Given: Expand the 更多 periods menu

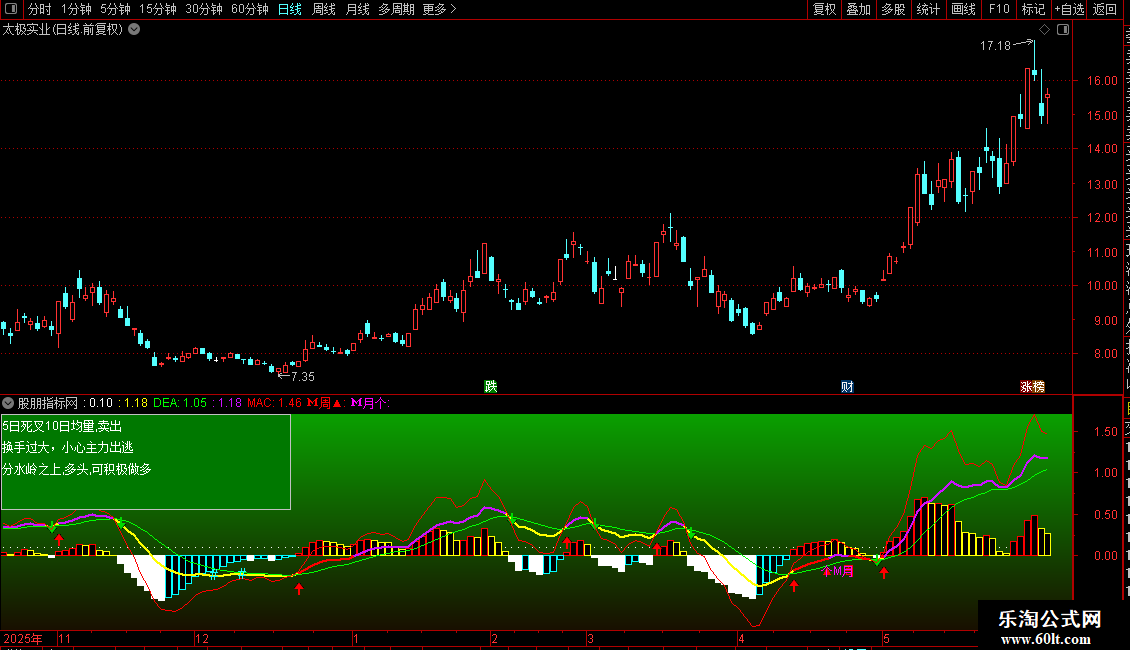Looking at the screenshot, I should (x=440, y=9).
